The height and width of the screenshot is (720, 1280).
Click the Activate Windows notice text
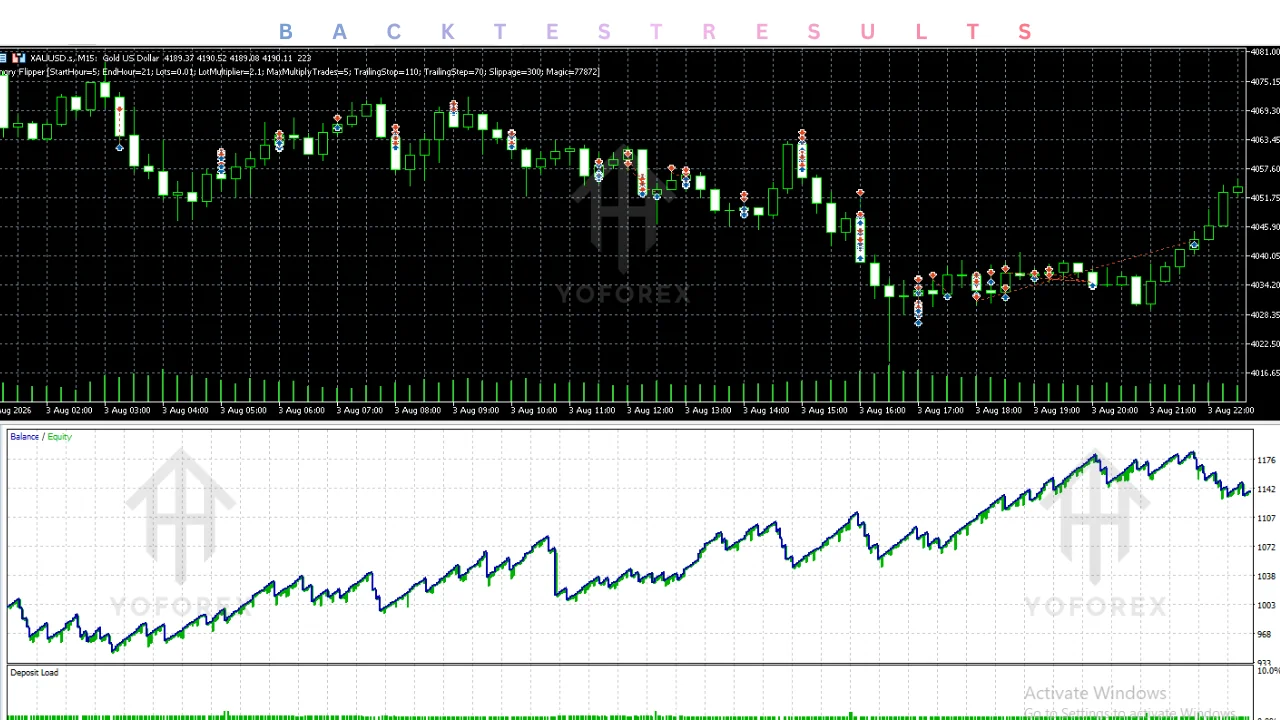click(1095, 693)
